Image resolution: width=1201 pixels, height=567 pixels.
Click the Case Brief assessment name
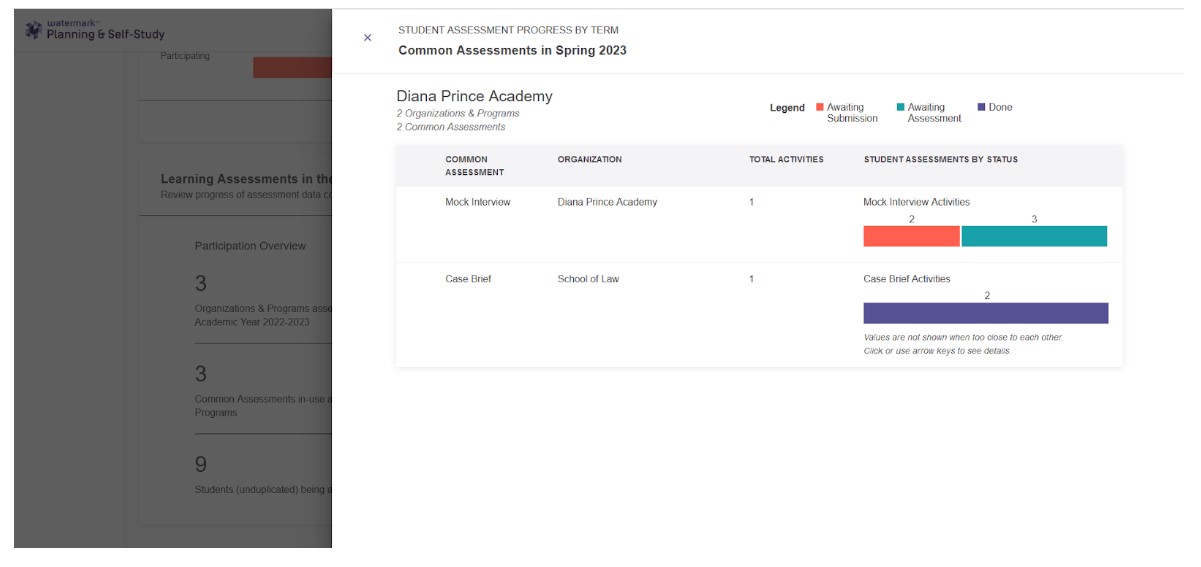point(468,279)
